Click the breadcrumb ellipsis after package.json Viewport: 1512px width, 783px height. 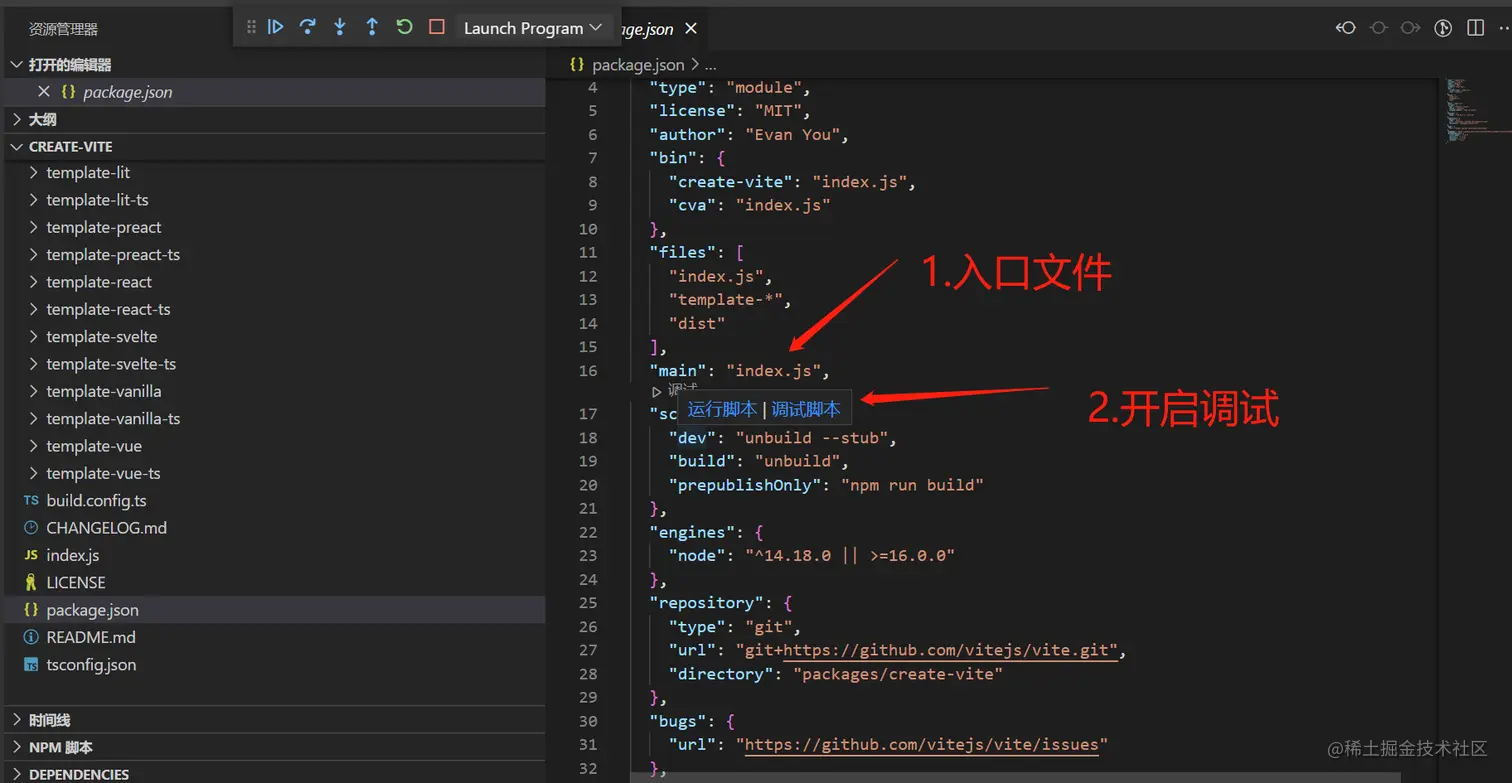711,65
